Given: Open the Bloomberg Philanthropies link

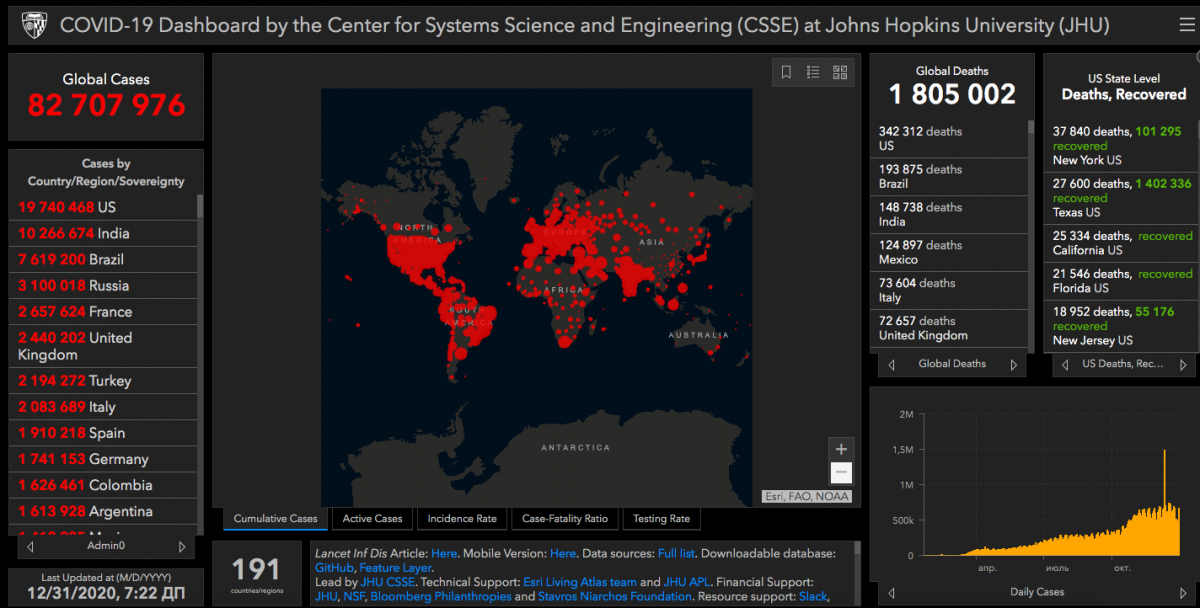Looking at the screenshot, I should (x=440, y=596).
